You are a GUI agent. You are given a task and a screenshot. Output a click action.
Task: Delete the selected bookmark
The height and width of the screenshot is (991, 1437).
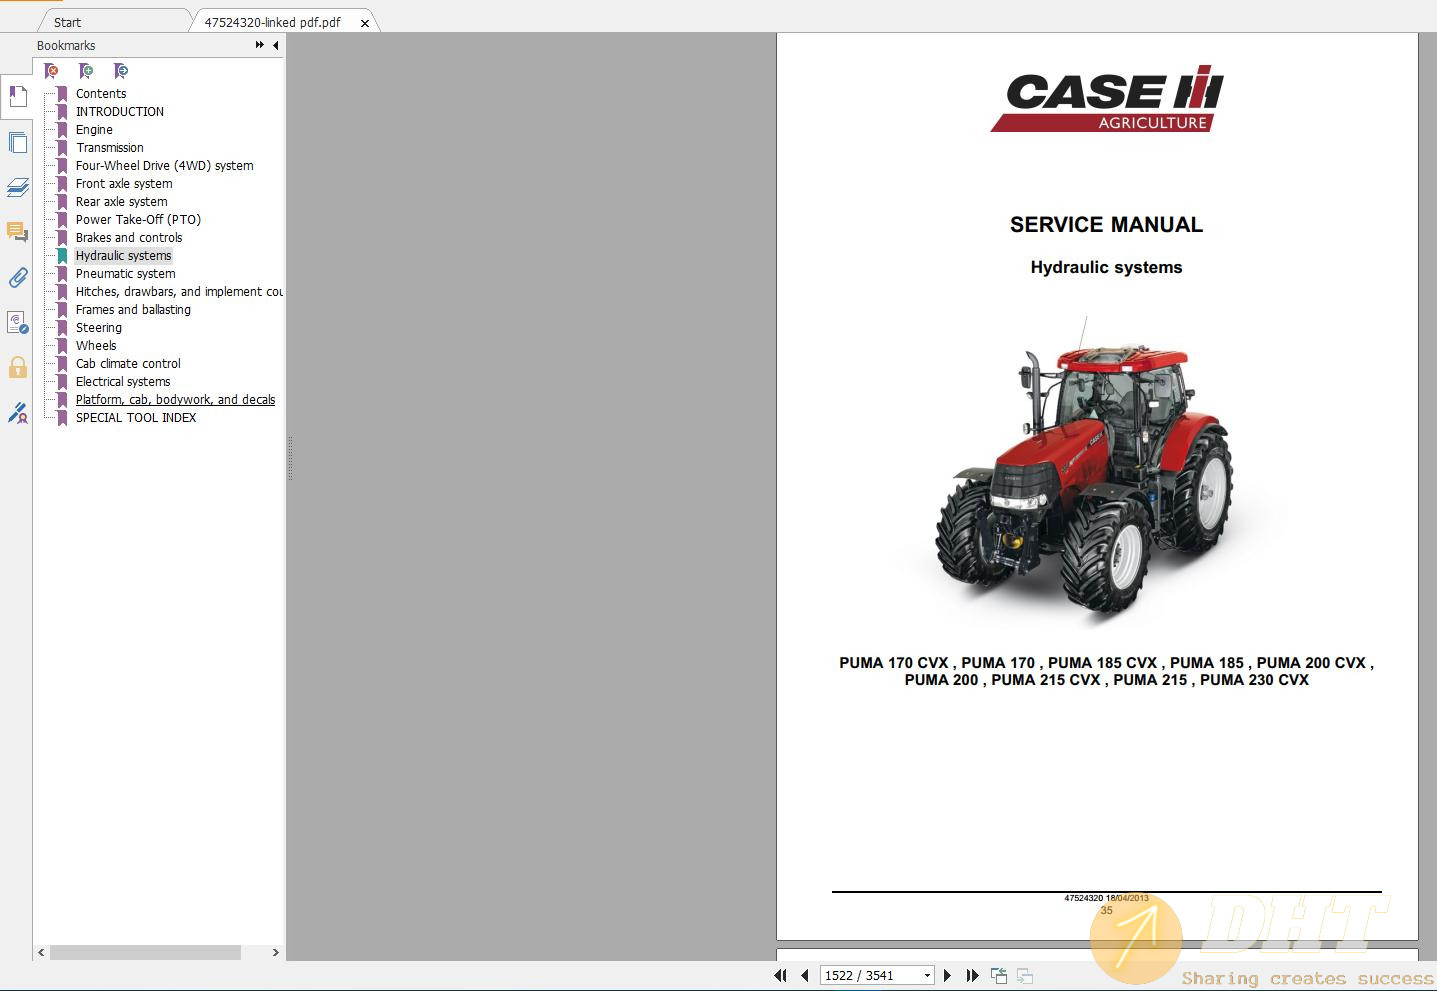(x=50, y=70)
